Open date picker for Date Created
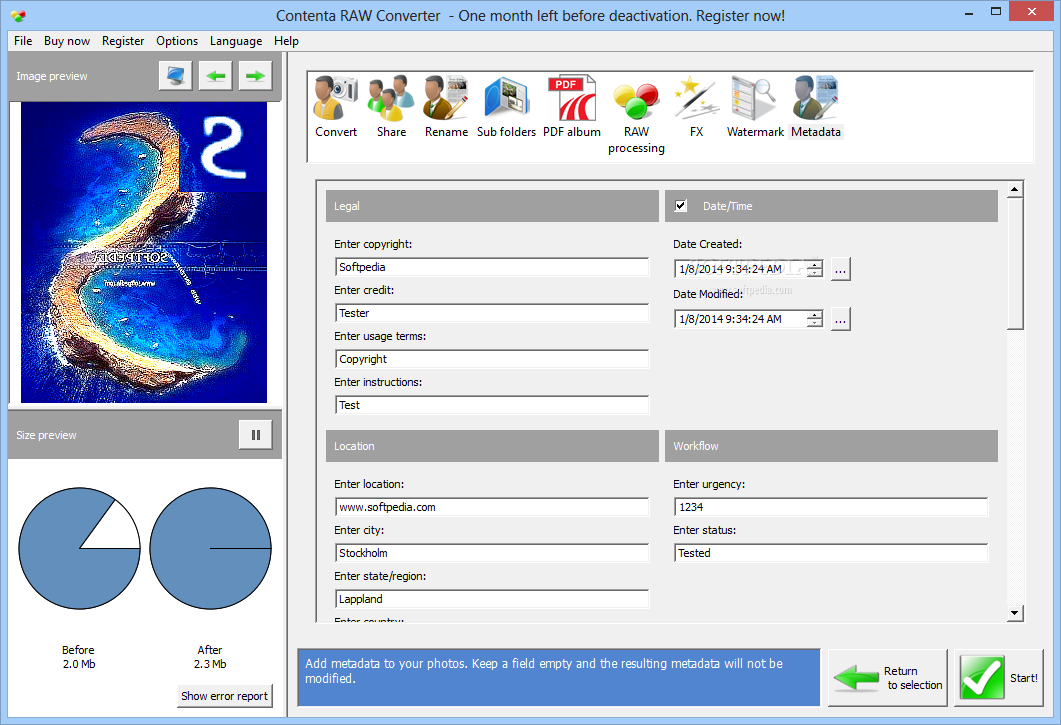The image size is (1061, 725). click(840, 269)
